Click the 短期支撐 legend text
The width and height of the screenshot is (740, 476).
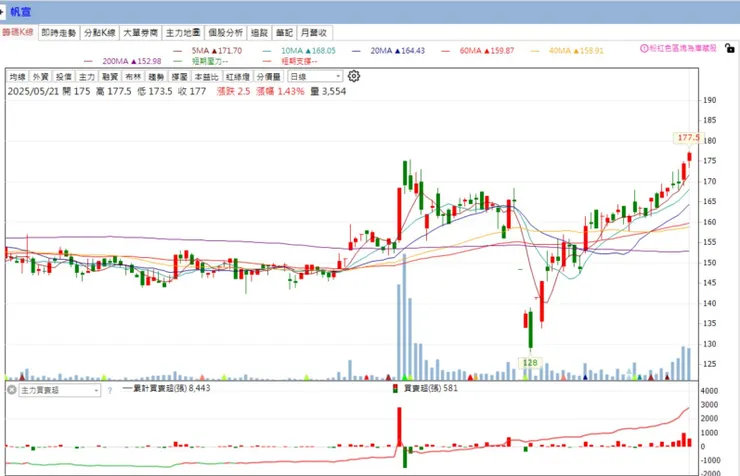point(299,61)
